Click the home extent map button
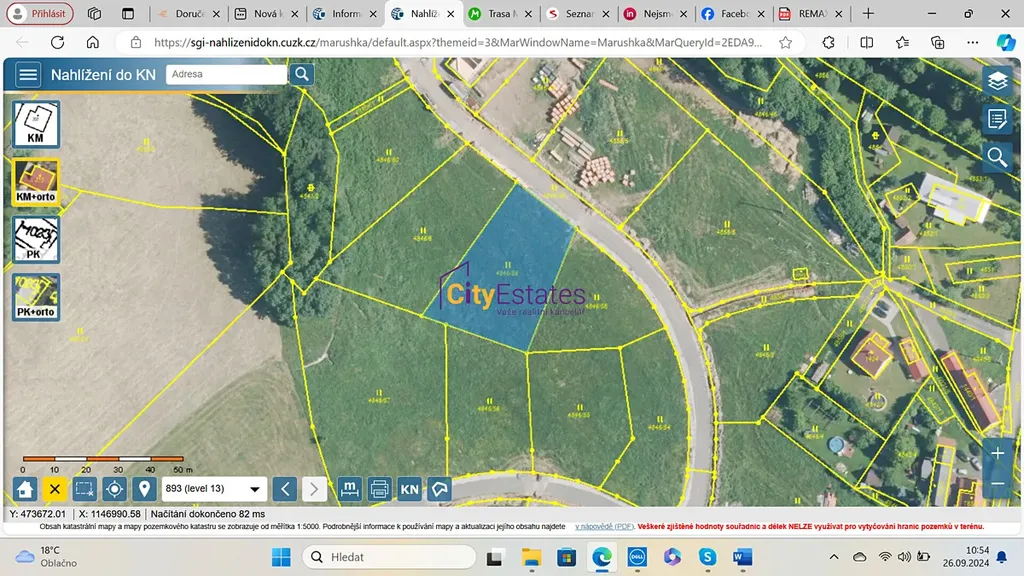 (x=25, y=489)
